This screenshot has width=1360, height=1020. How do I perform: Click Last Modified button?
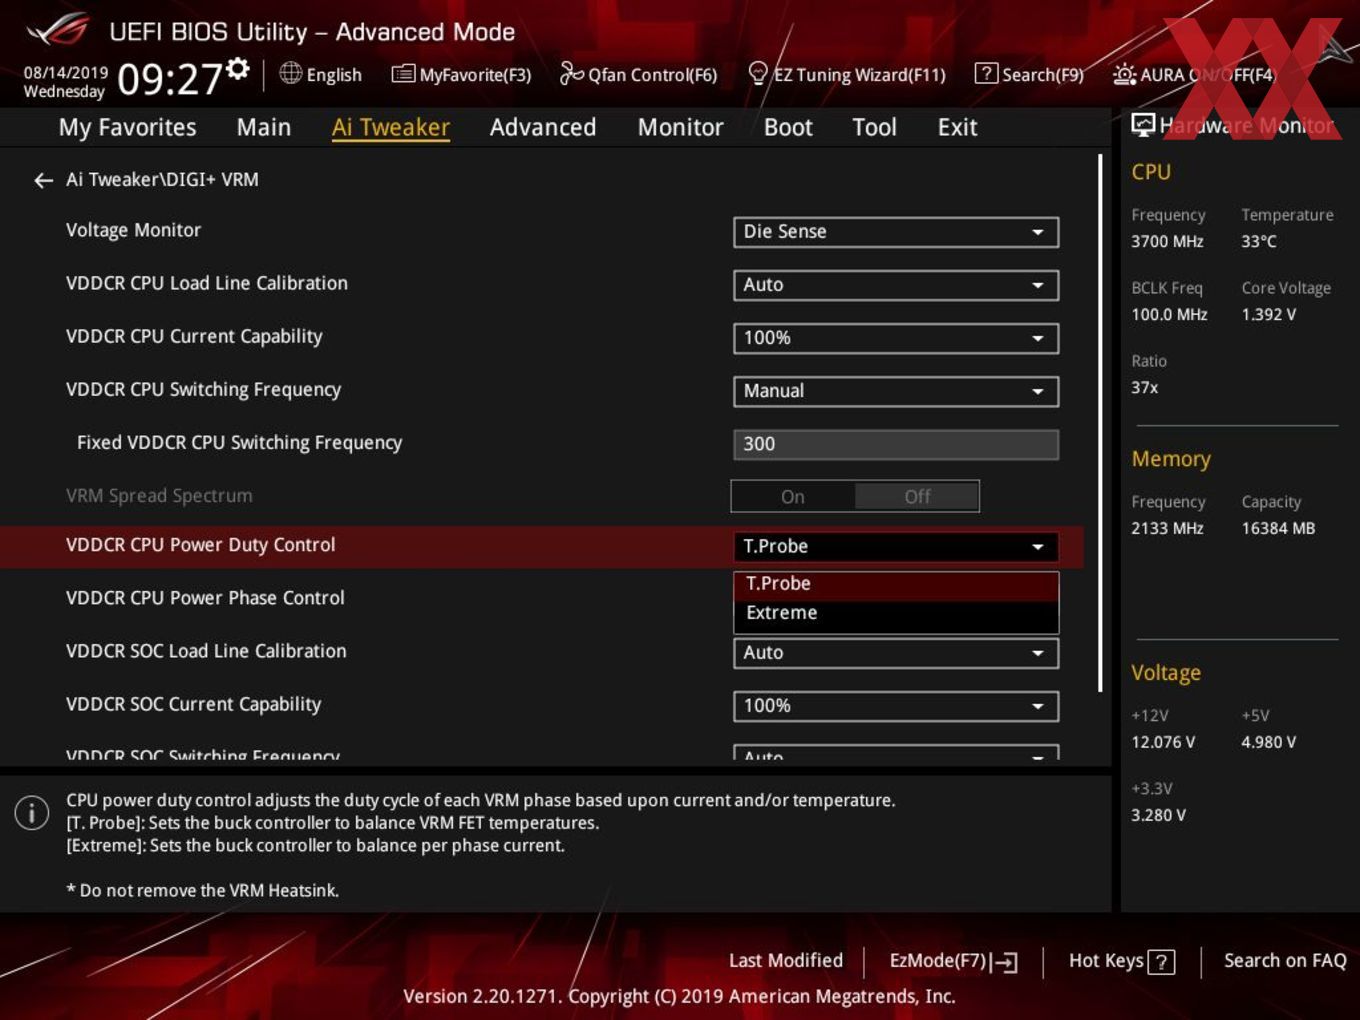pos(786,961)
